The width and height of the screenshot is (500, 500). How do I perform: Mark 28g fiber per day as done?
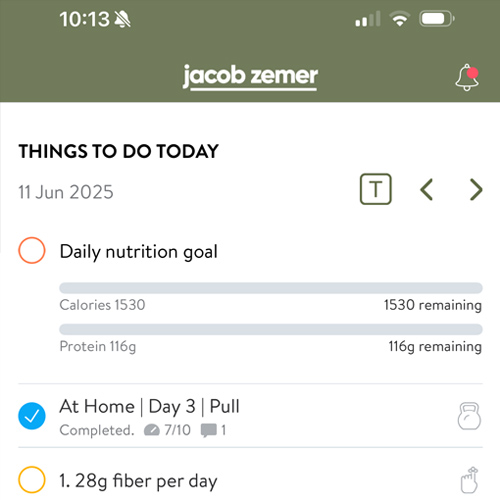tap(32, 480)
